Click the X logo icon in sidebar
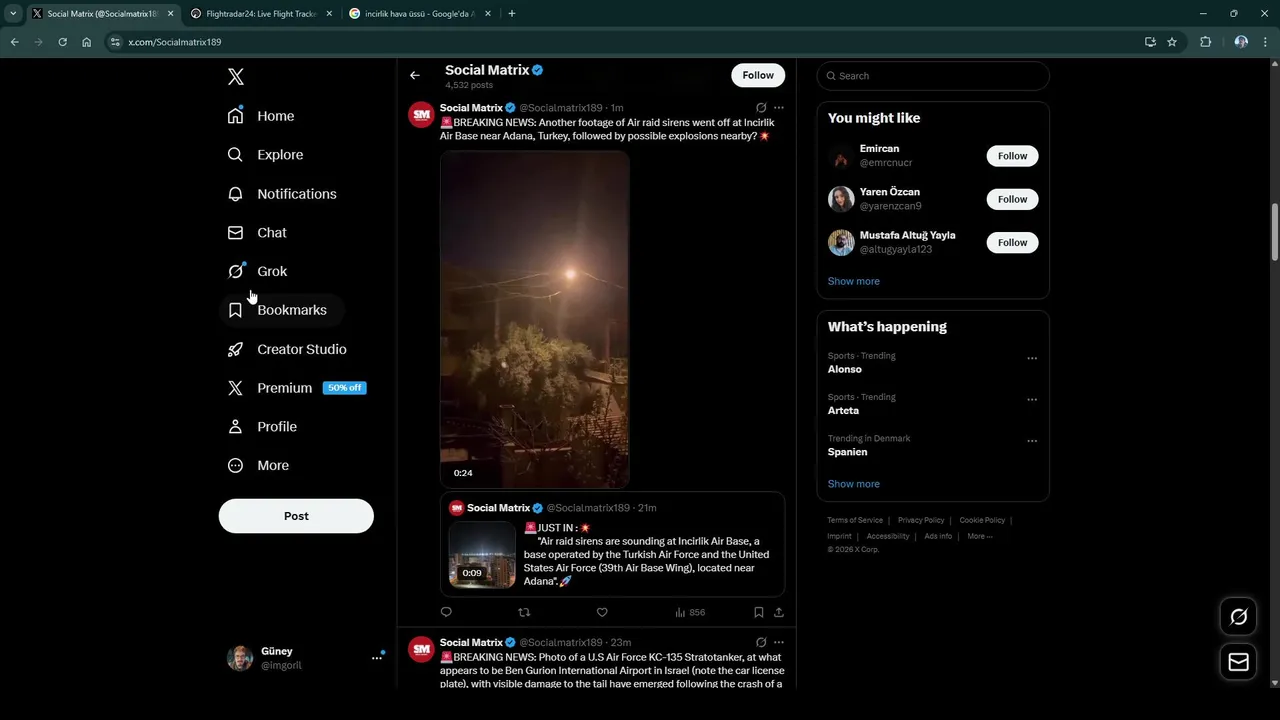The height and width of the screenshot is (720, 1280). point(236,77)
